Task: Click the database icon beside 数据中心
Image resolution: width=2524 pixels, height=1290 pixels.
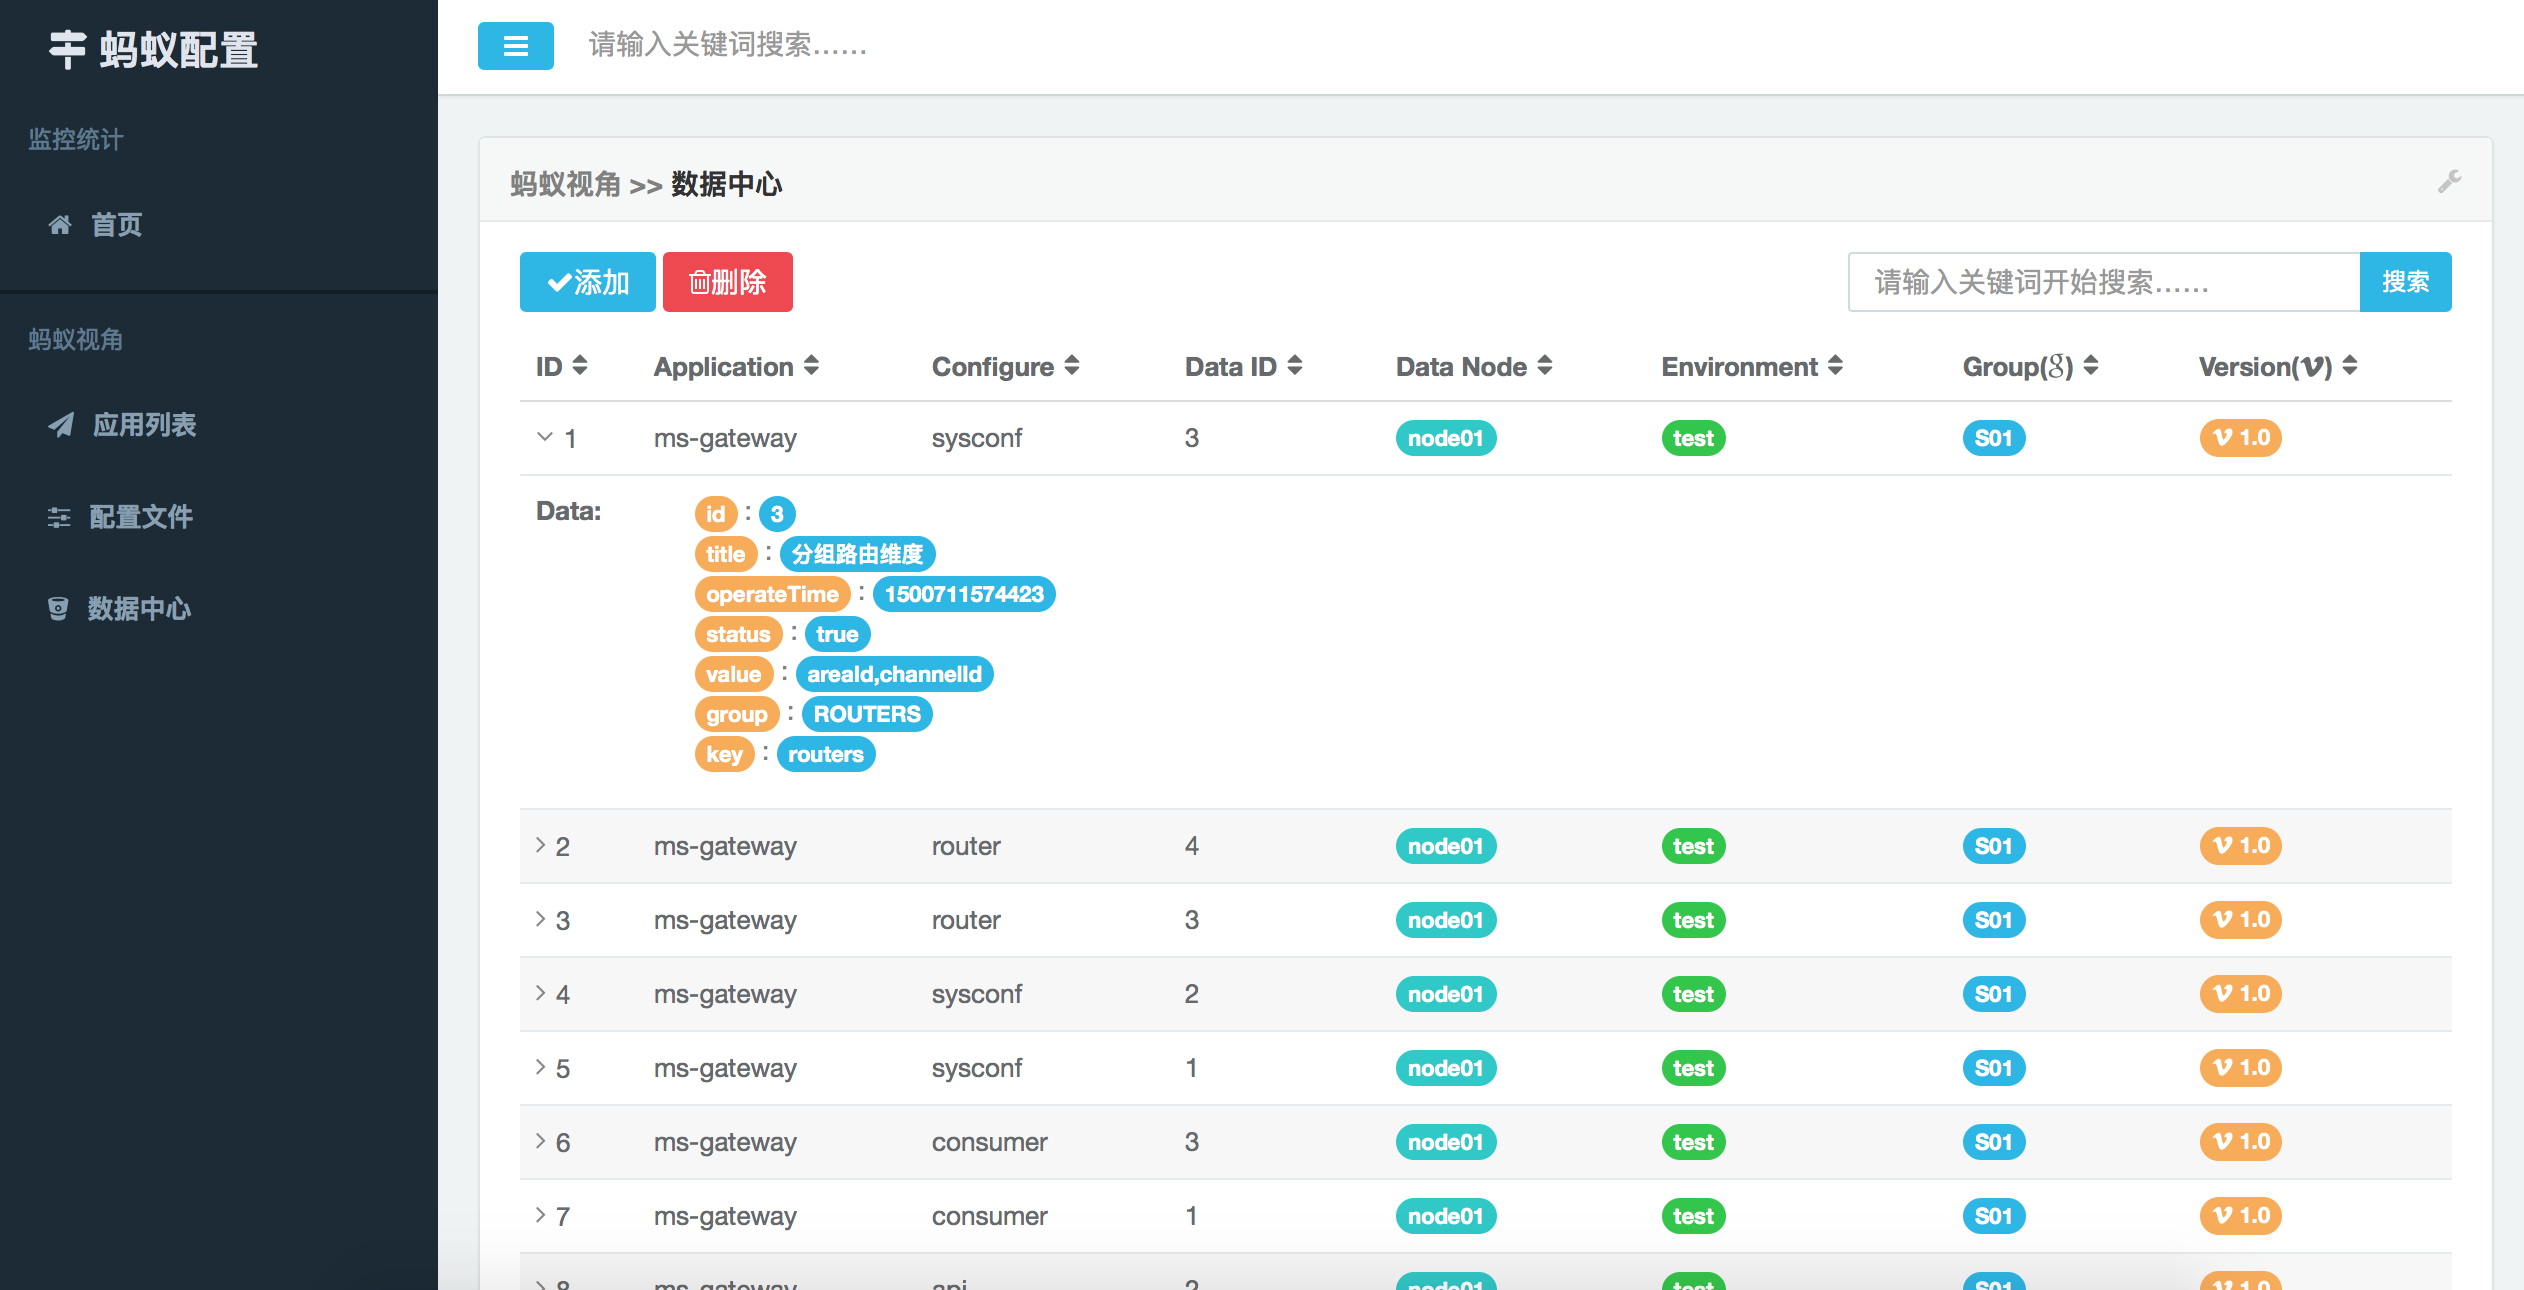Action: coord(58,609)
